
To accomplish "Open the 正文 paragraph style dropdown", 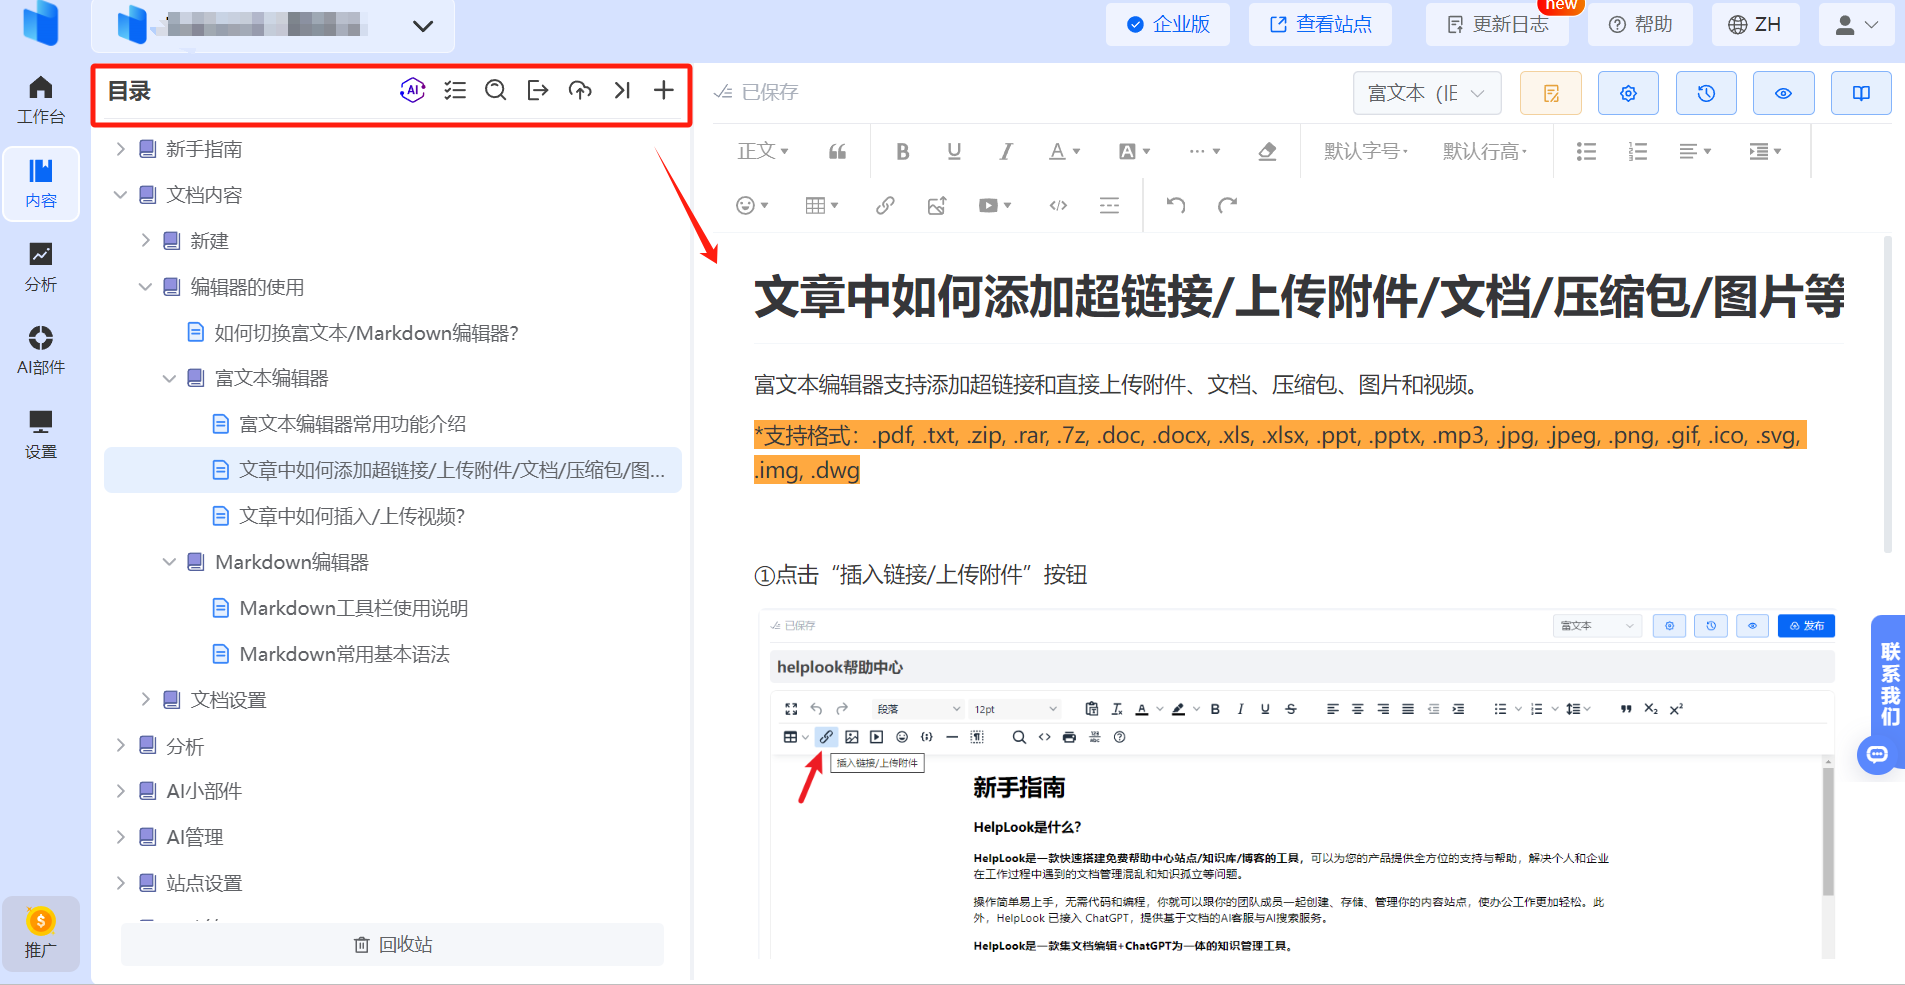I will point(763,152).
